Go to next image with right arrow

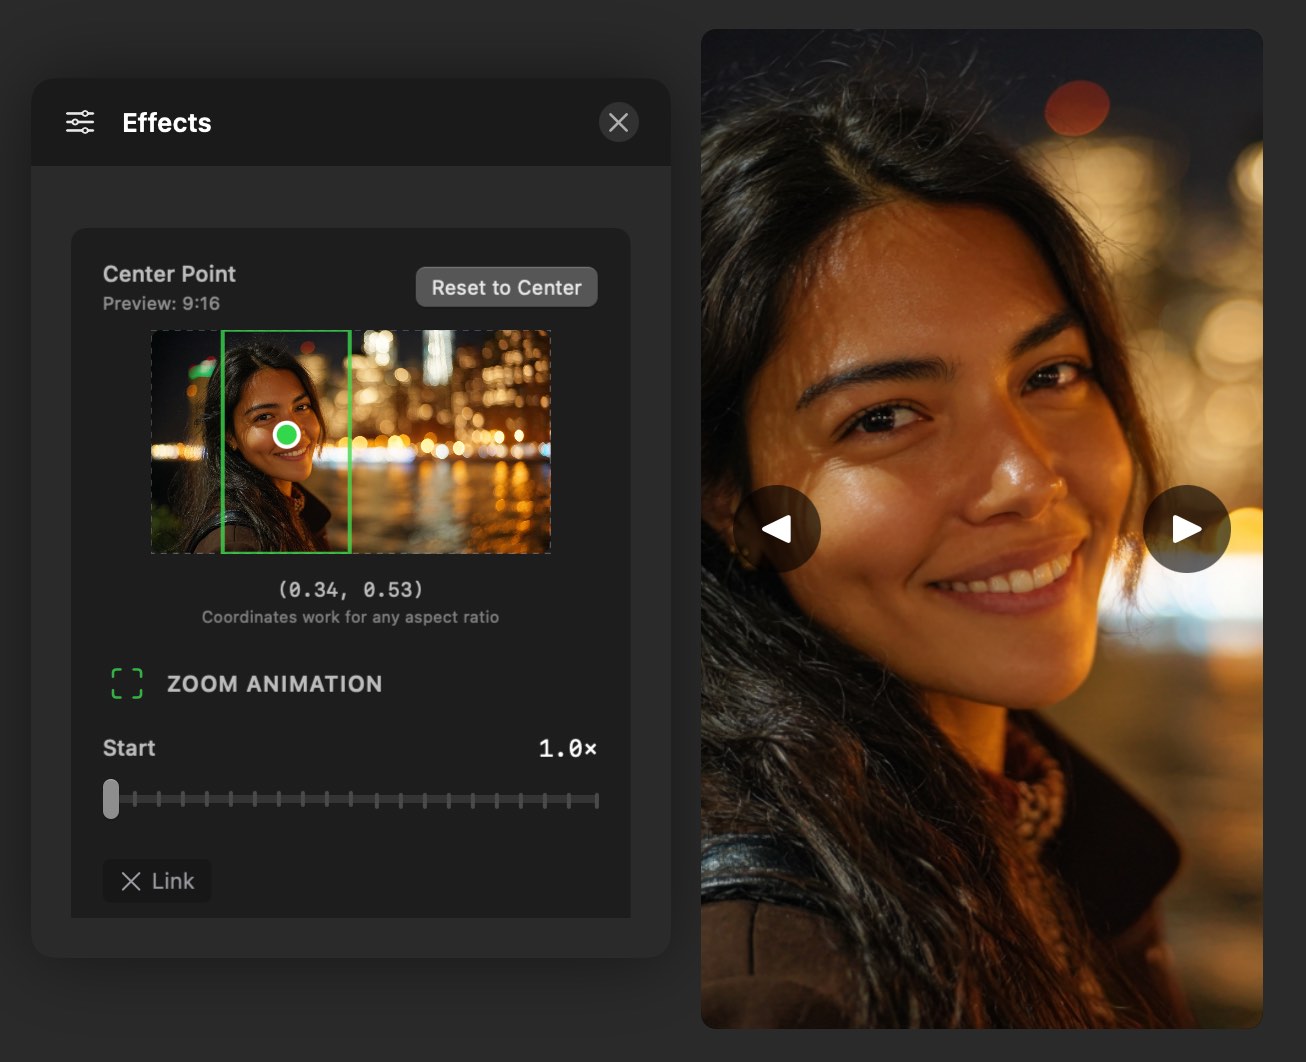(x=1187, y=529)
